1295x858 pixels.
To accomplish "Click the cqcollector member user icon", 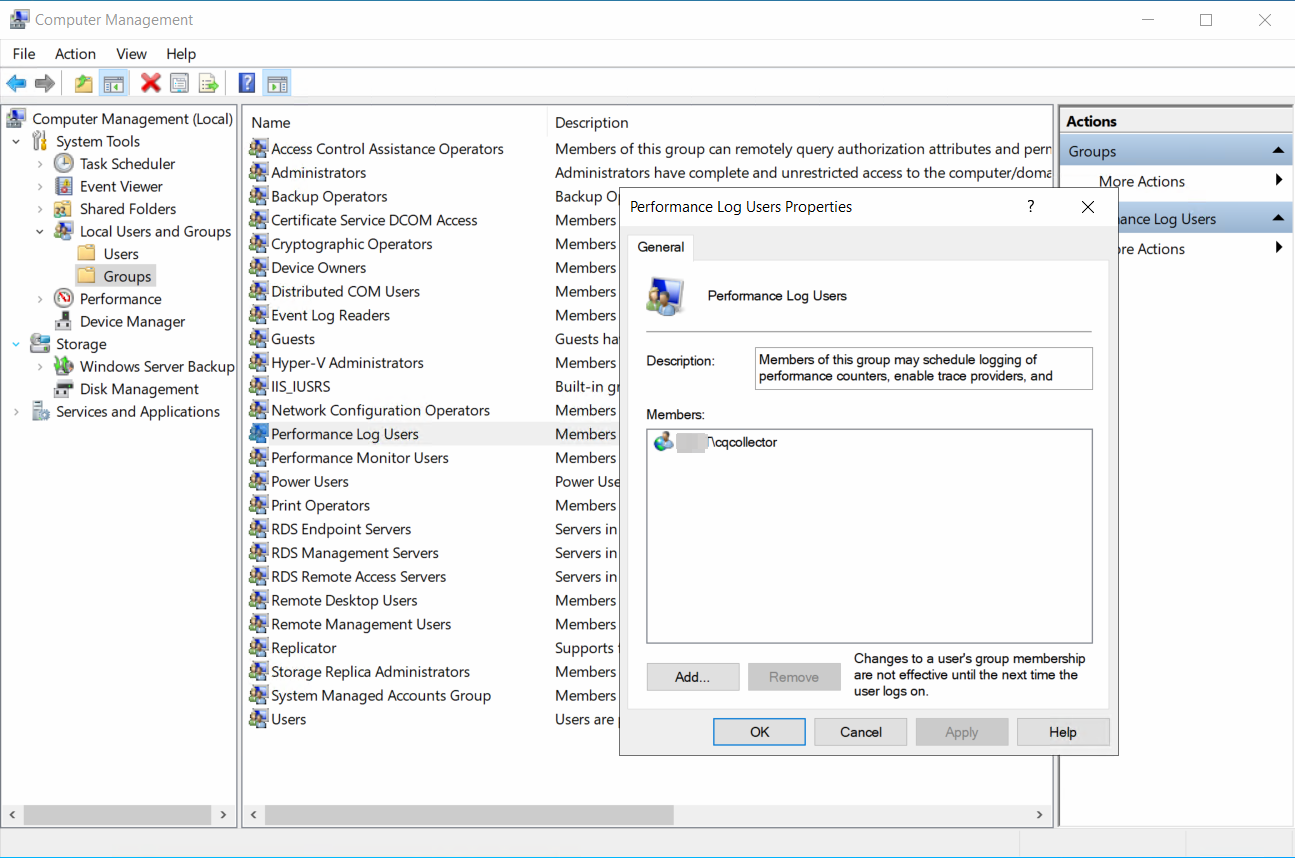I will coord(663,442).
